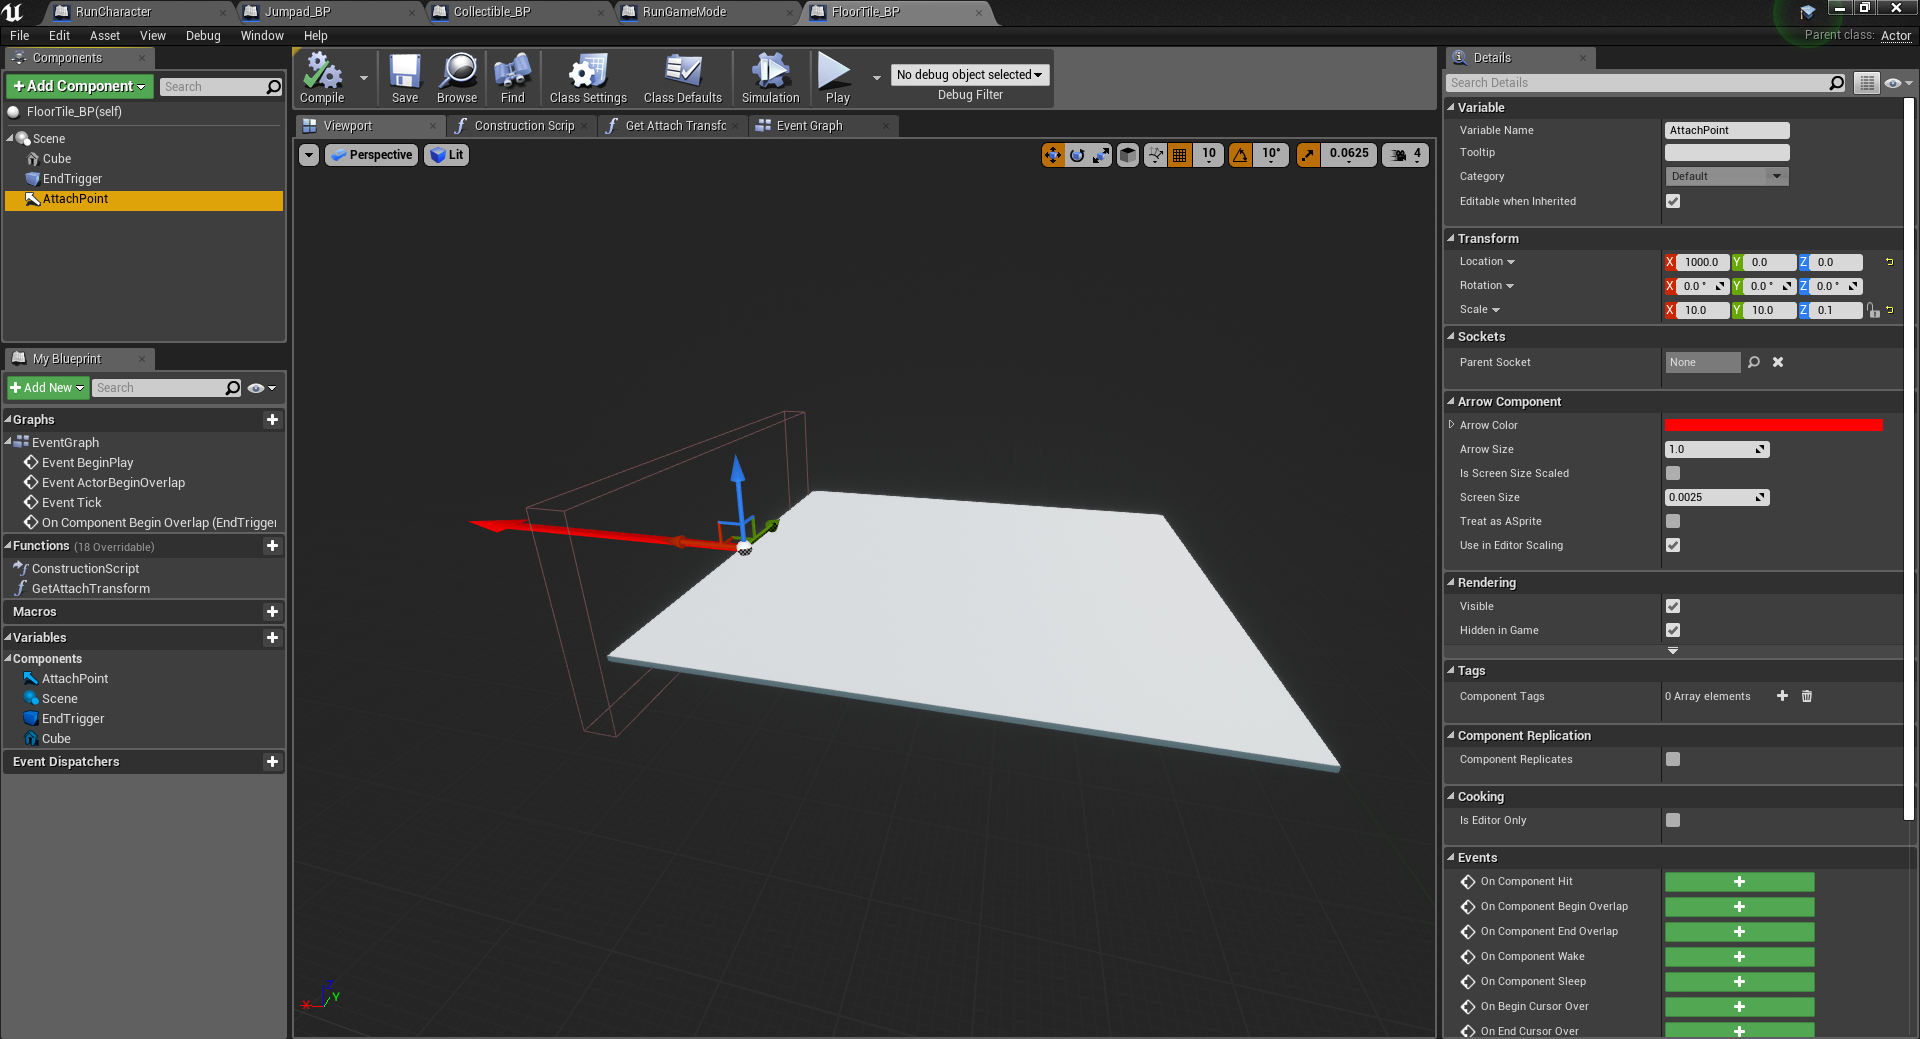Enable Is Screen Size Scaled checkbox
This screenshot has height=1039, width=1920.
[1673, 473]
